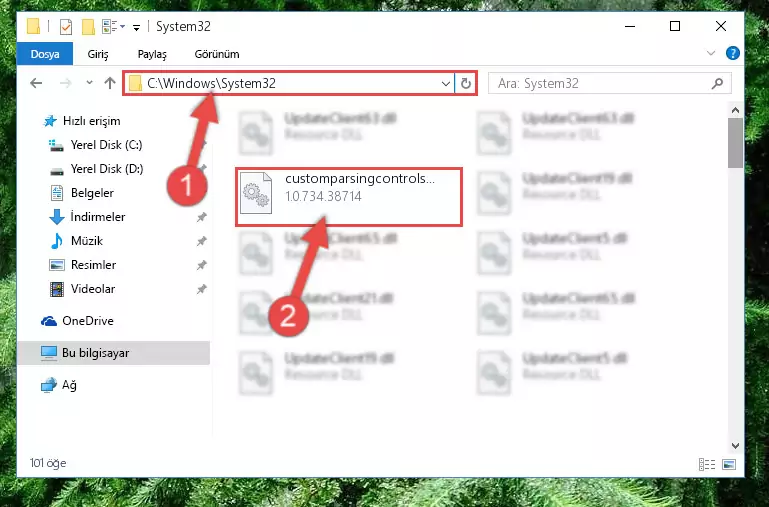This screenshot has width=769, height=507.
Task: Click the scroll down arrow of file list
Action: [x=735, y=446]
